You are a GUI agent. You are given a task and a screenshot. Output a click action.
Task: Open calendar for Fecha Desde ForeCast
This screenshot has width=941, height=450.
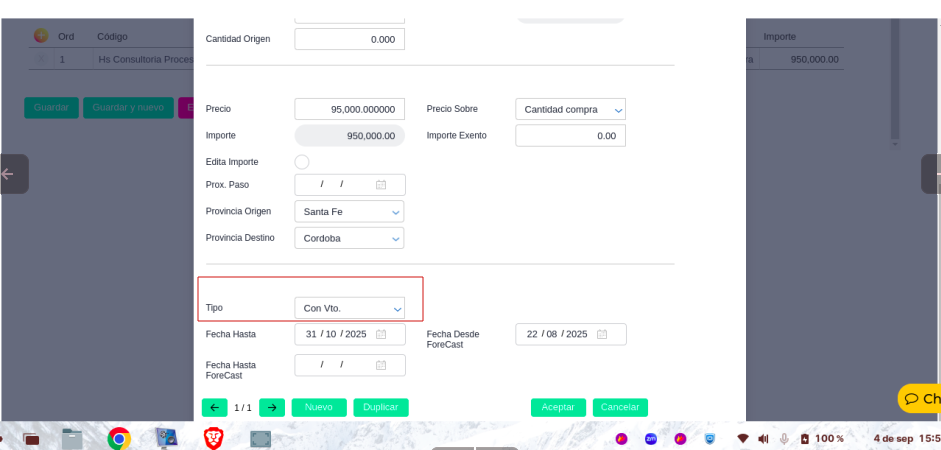(x=602, y=334)
